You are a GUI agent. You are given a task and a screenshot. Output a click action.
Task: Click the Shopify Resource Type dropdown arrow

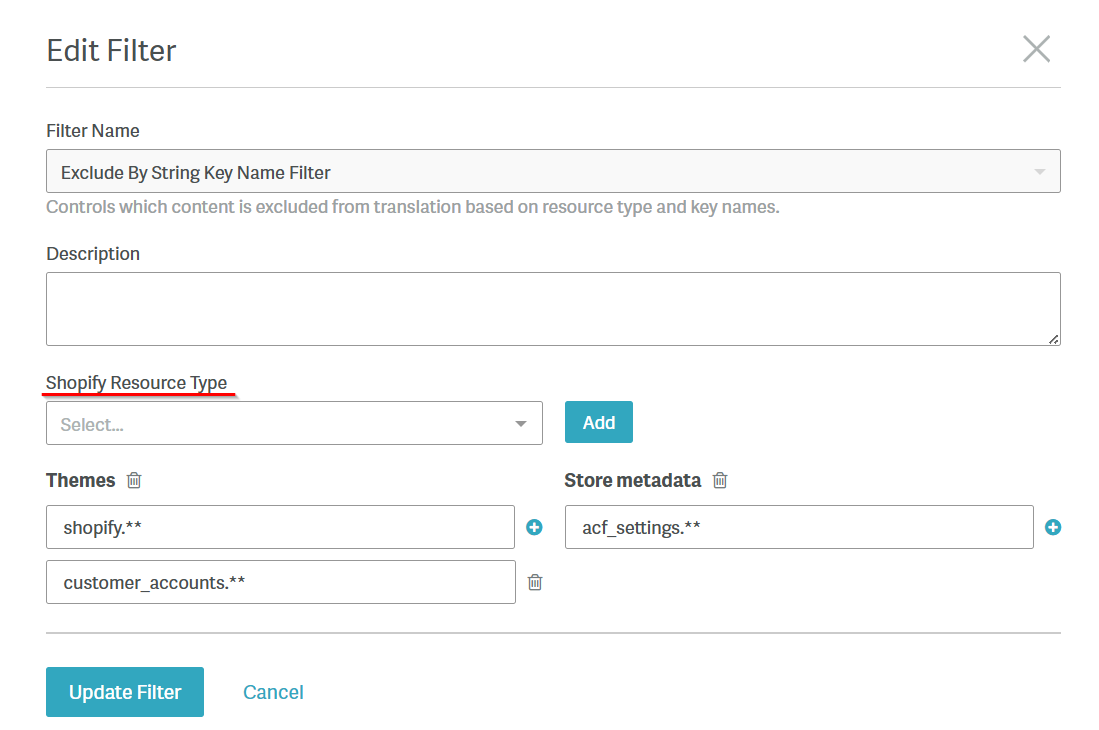click(520, 424)
